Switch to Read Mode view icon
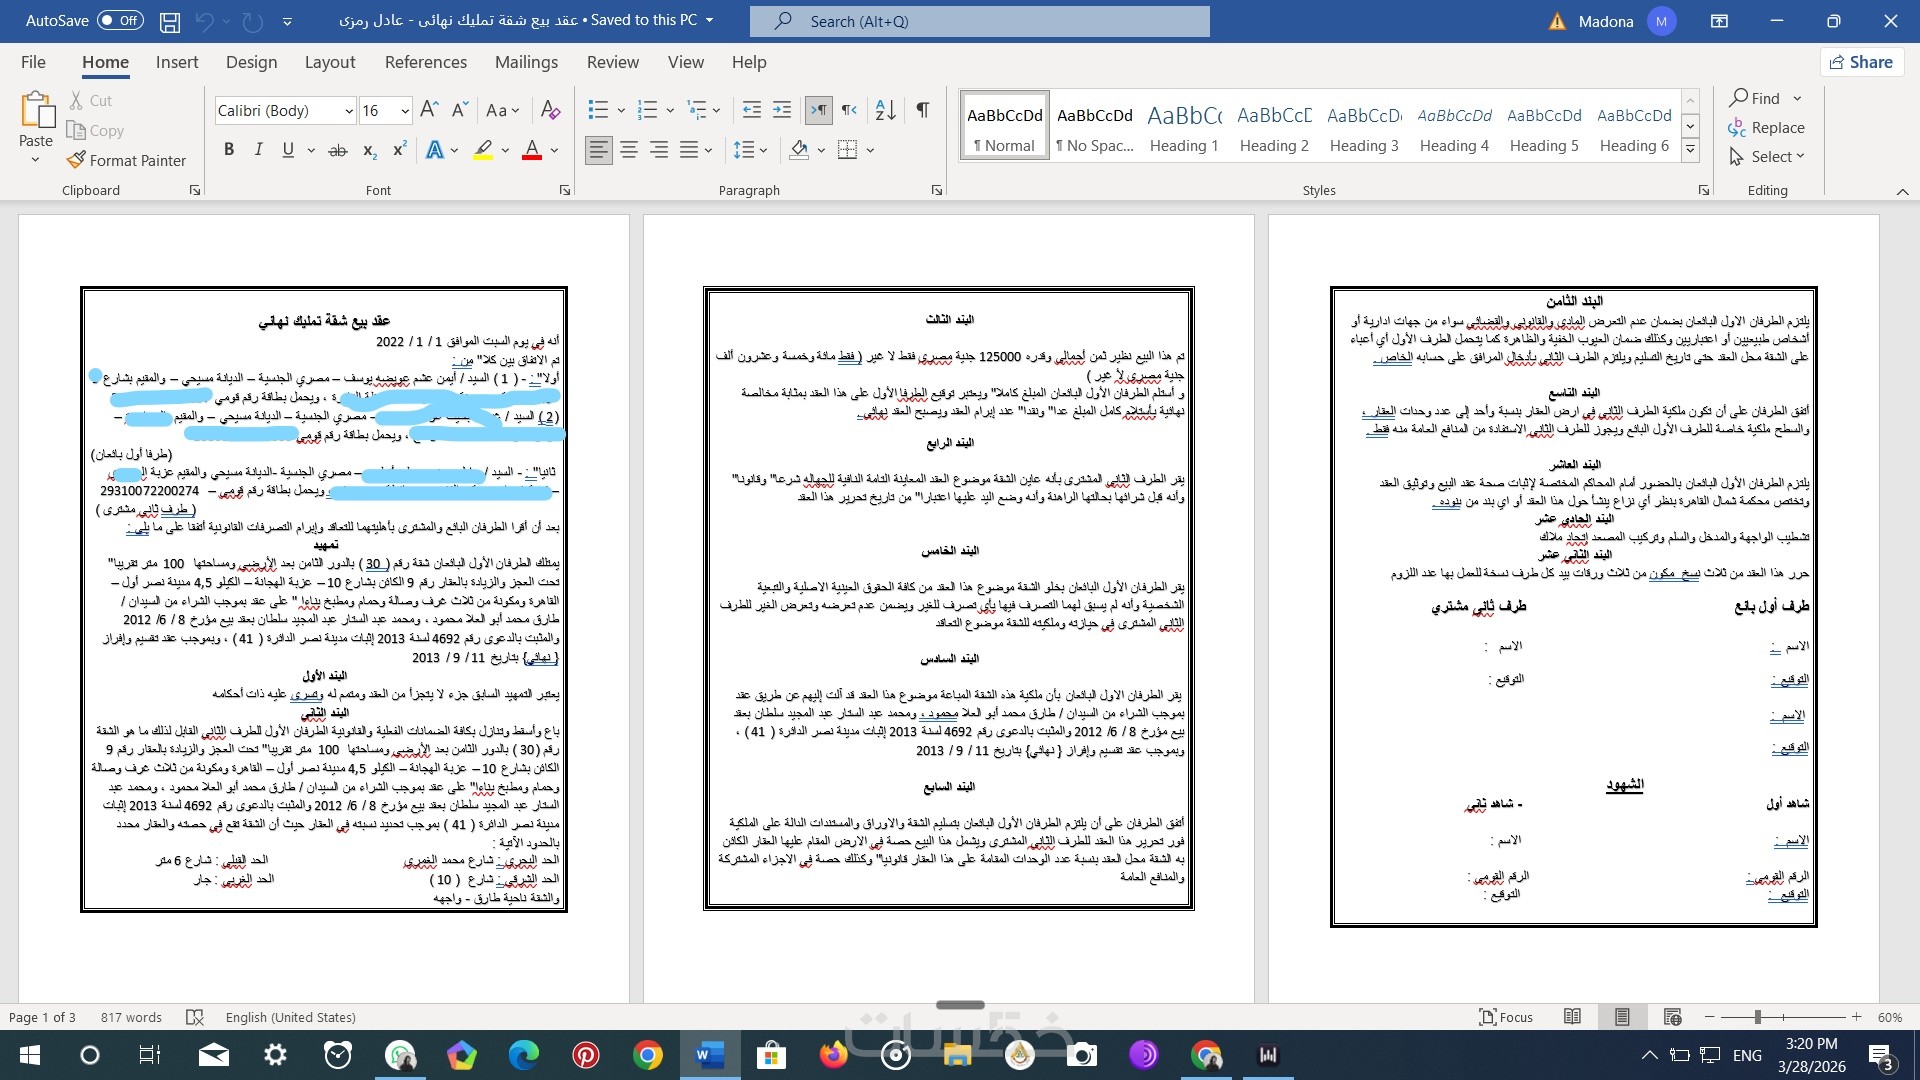 point(1572,1017)
